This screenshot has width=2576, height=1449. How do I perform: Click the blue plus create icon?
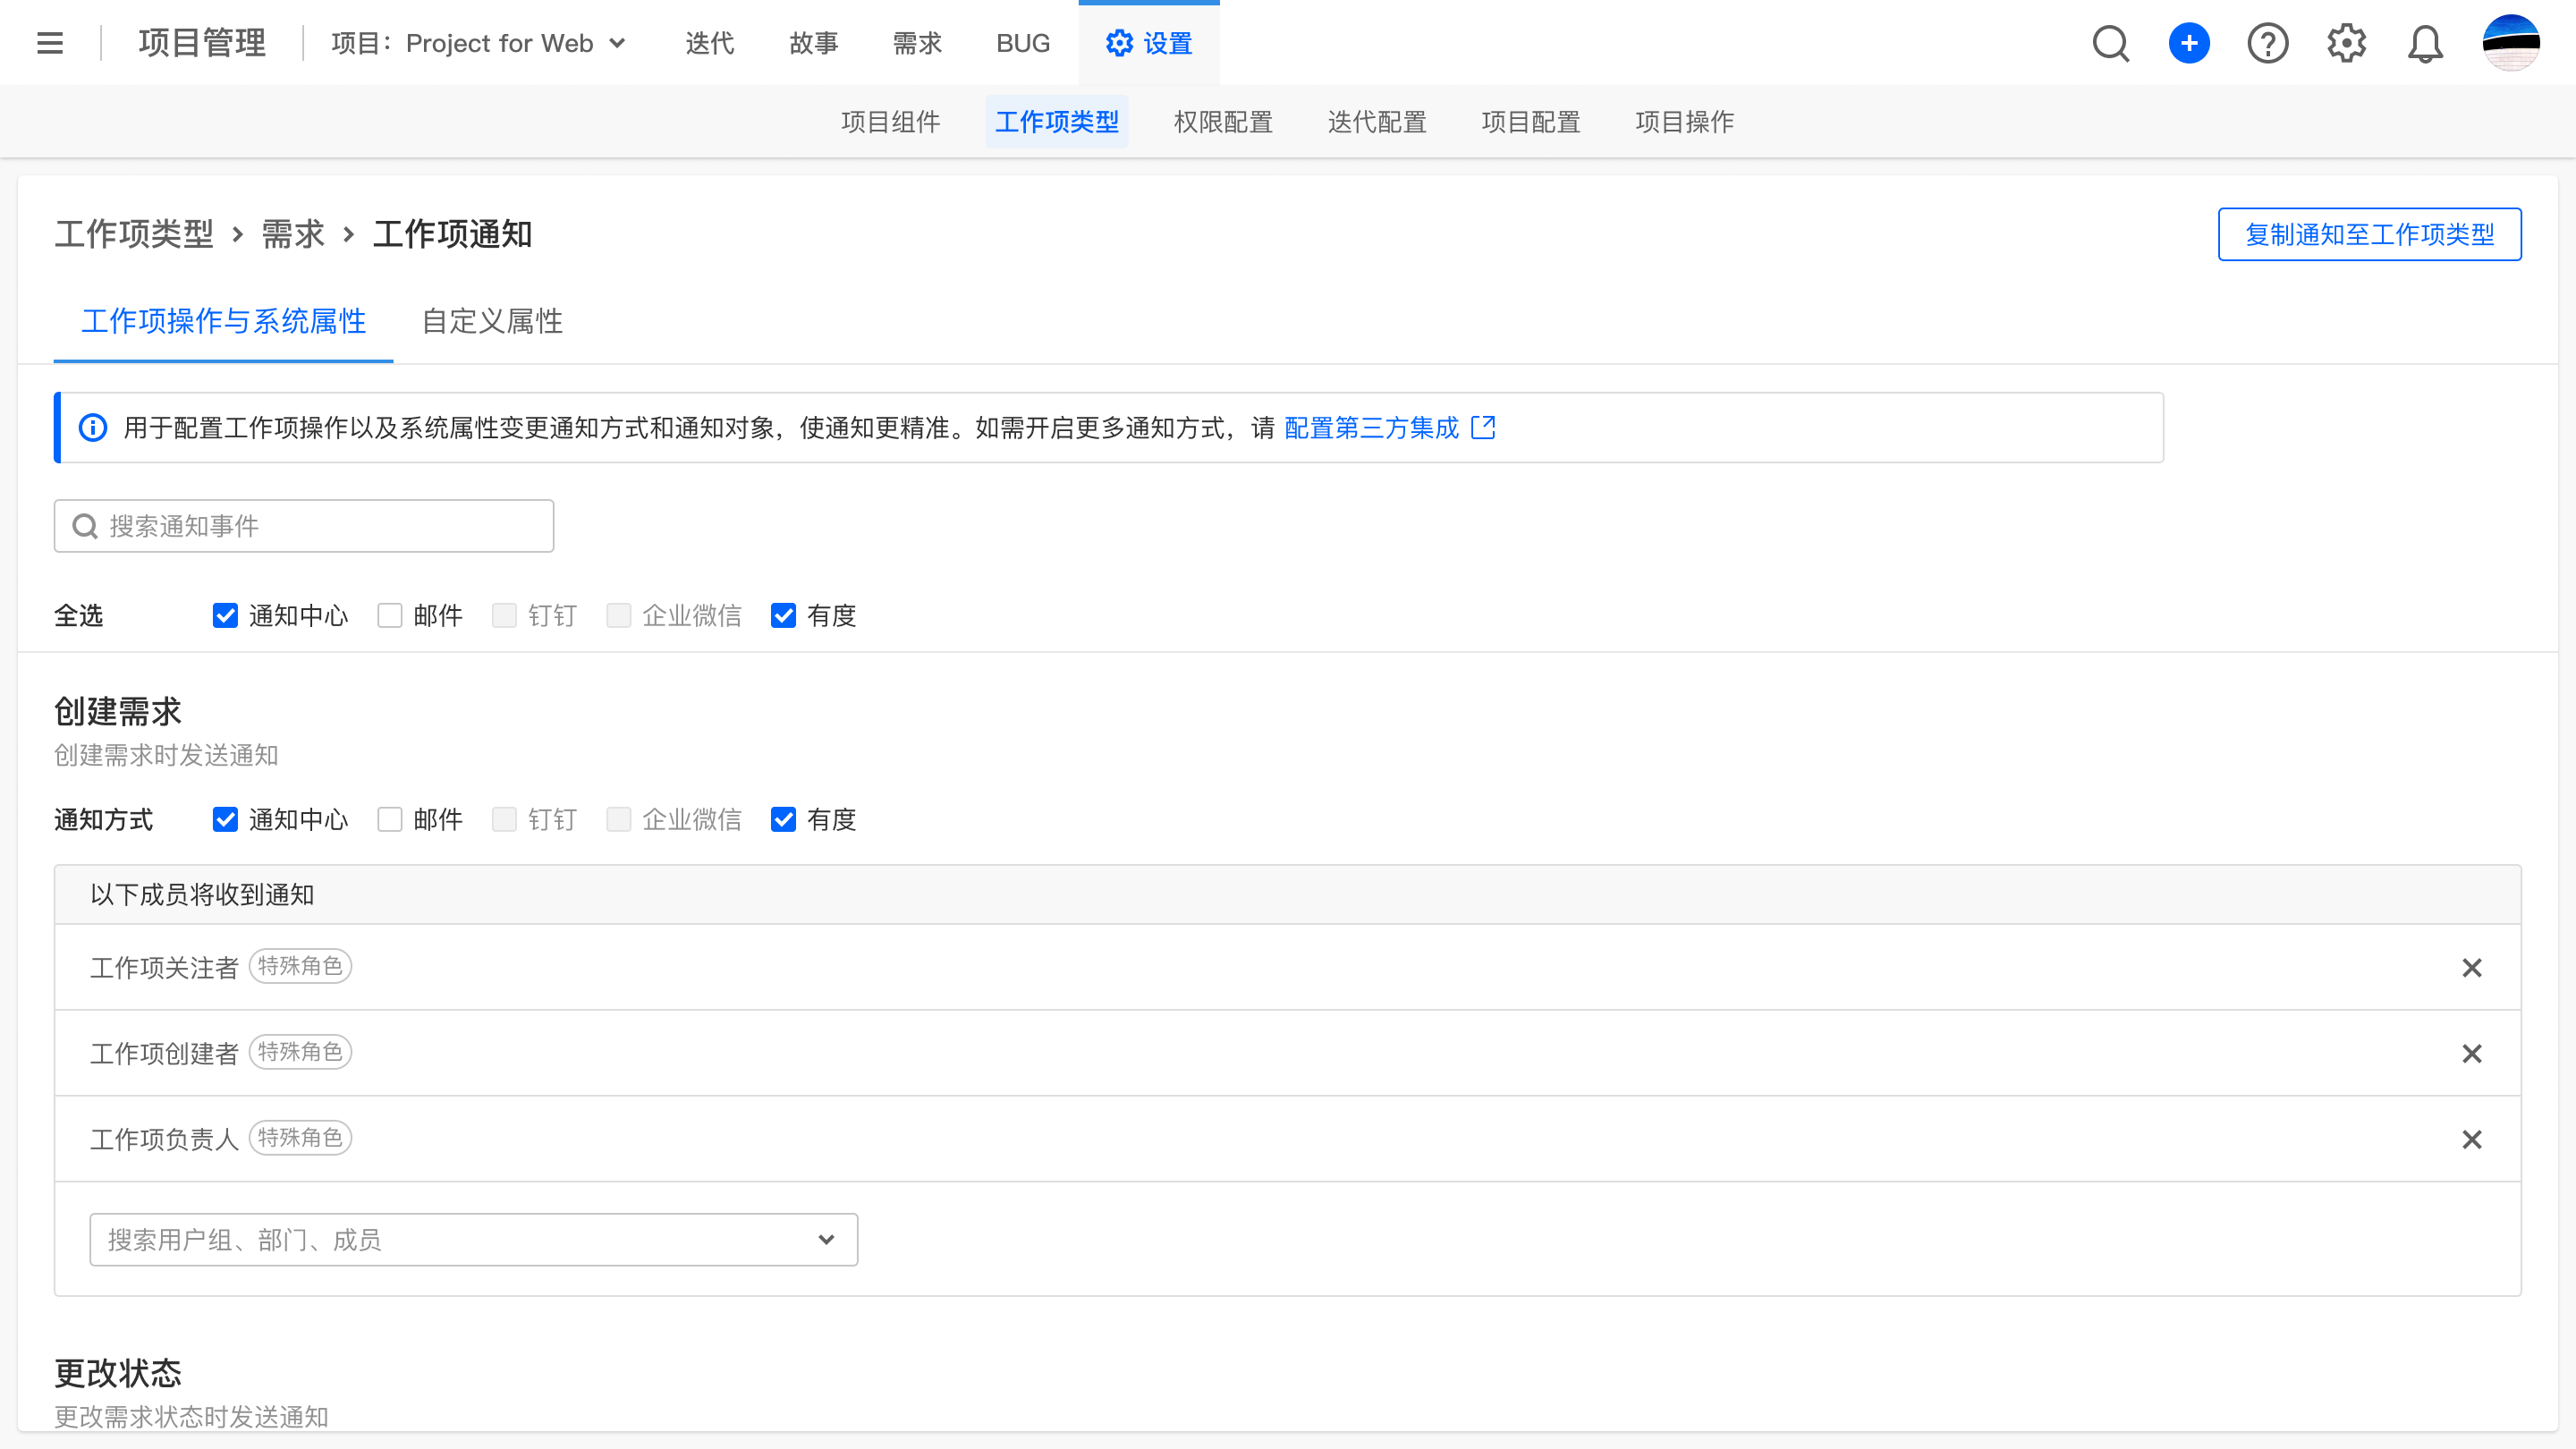point(2189,43)
